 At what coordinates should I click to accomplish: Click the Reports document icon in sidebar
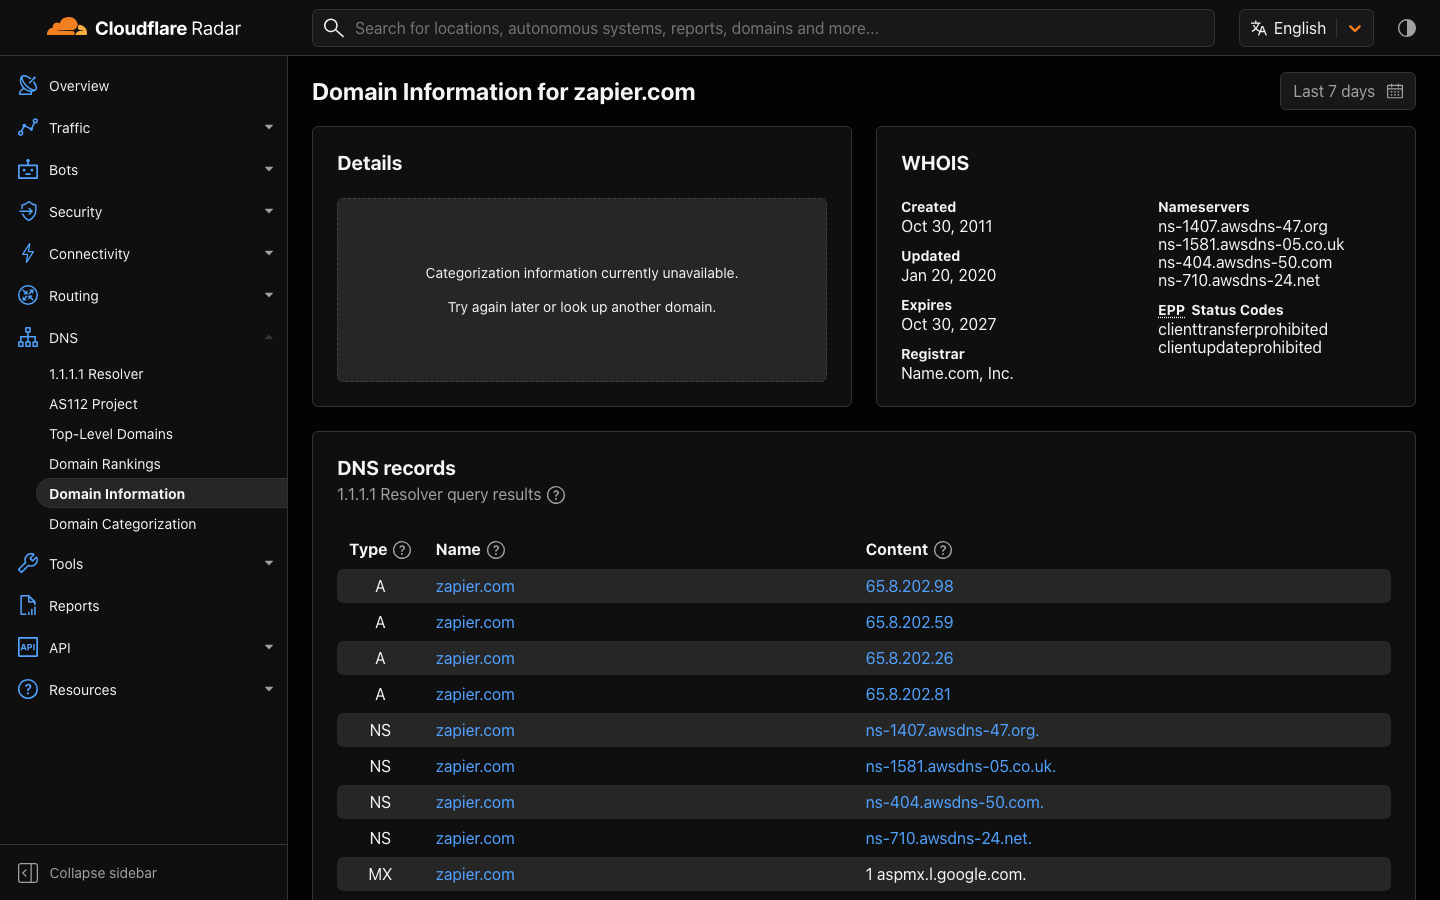[28, 606]
